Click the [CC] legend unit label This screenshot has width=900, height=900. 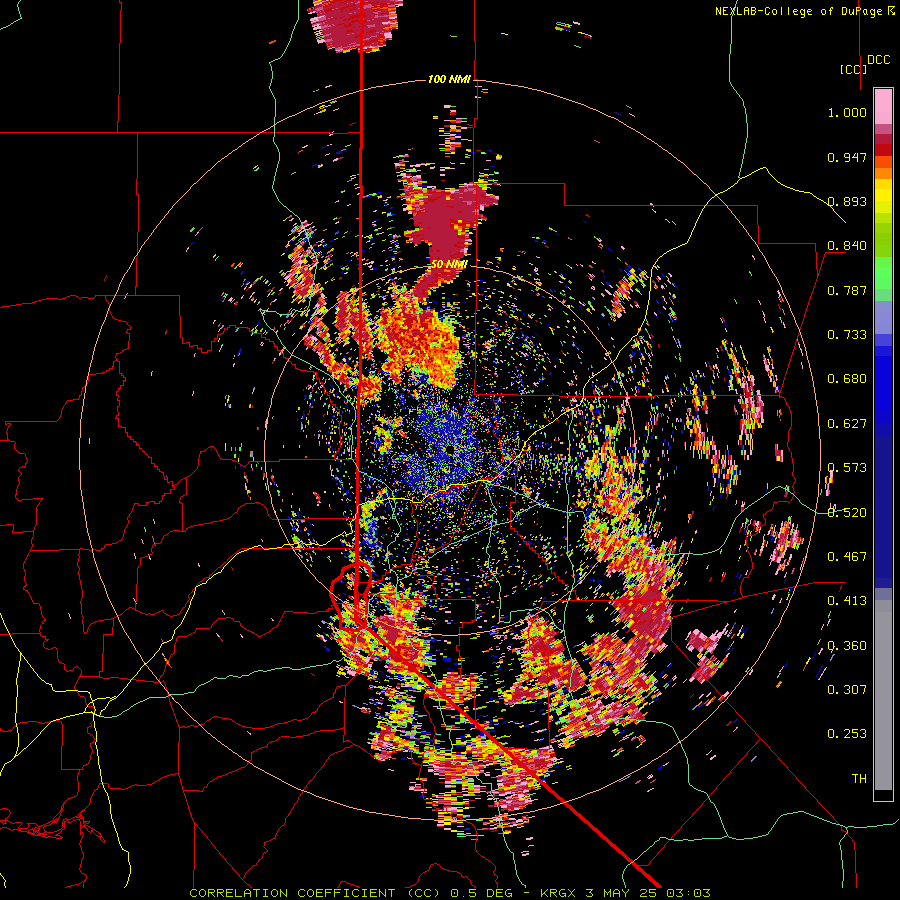pos(853,69)
